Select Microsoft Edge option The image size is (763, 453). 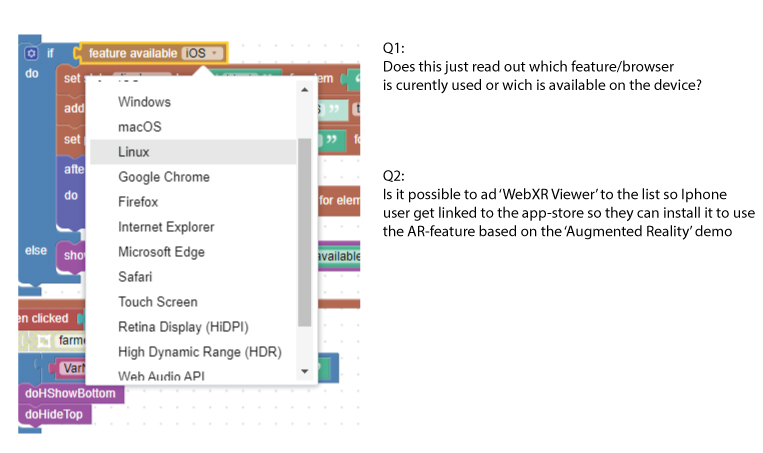tap(193, 252)
